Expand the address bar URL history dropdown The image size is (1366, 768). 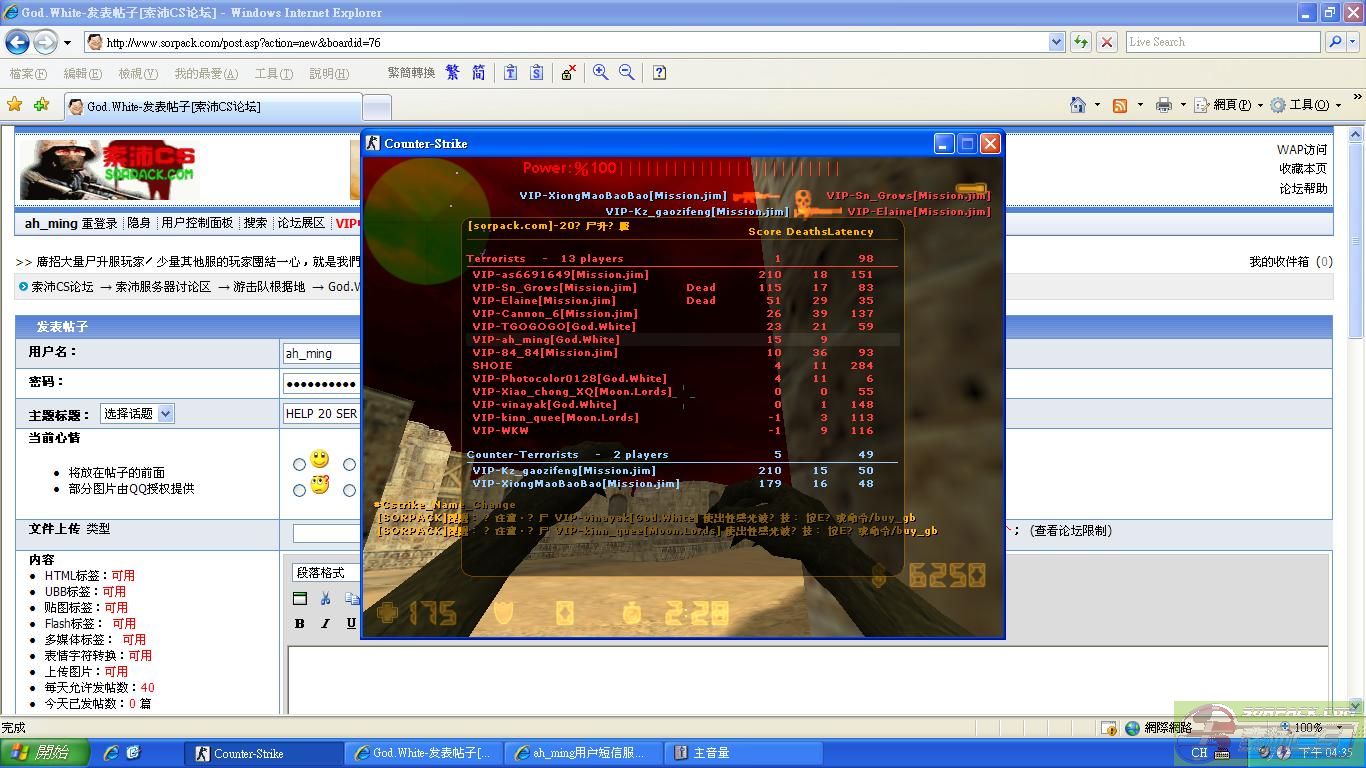click(1056, 42)
